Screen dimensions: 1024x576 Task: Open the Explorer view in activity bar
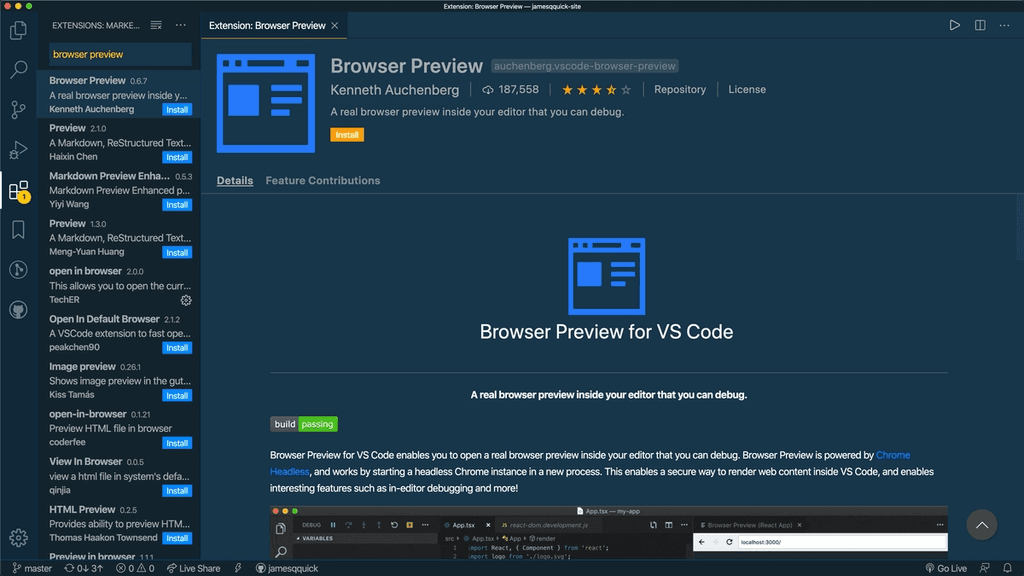tap(18, 30)
